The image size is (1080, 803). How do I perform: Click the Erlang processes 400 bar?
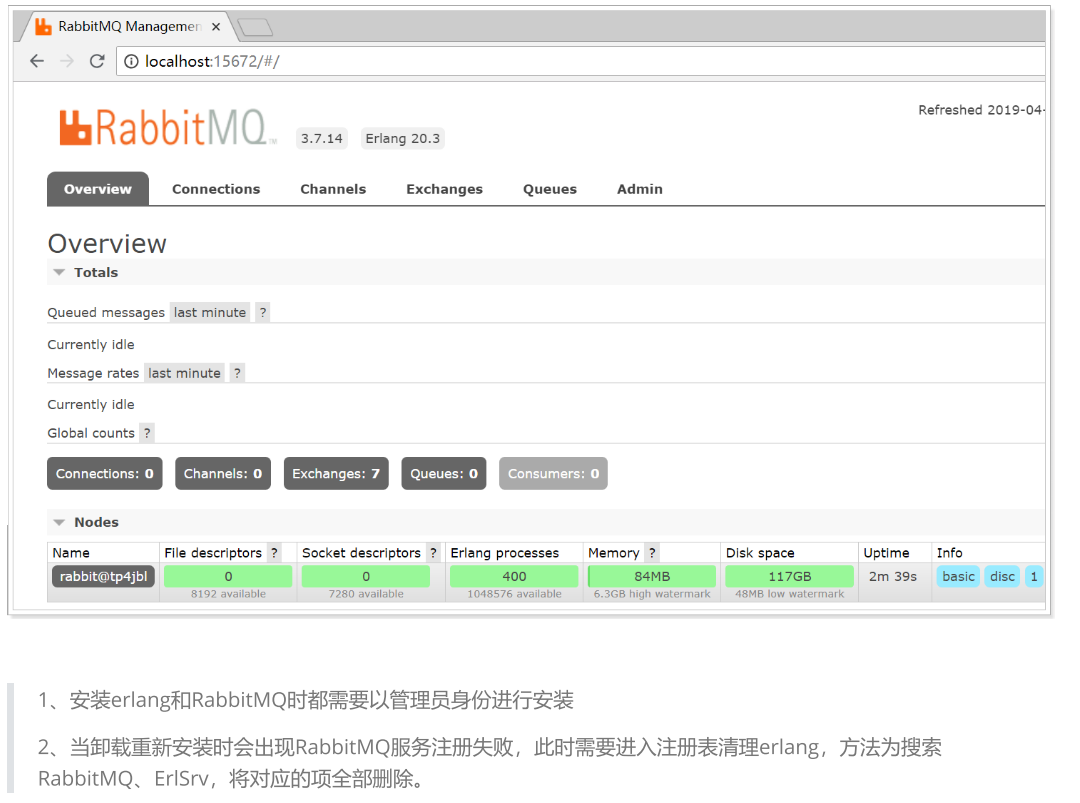[x=514, y=576]
